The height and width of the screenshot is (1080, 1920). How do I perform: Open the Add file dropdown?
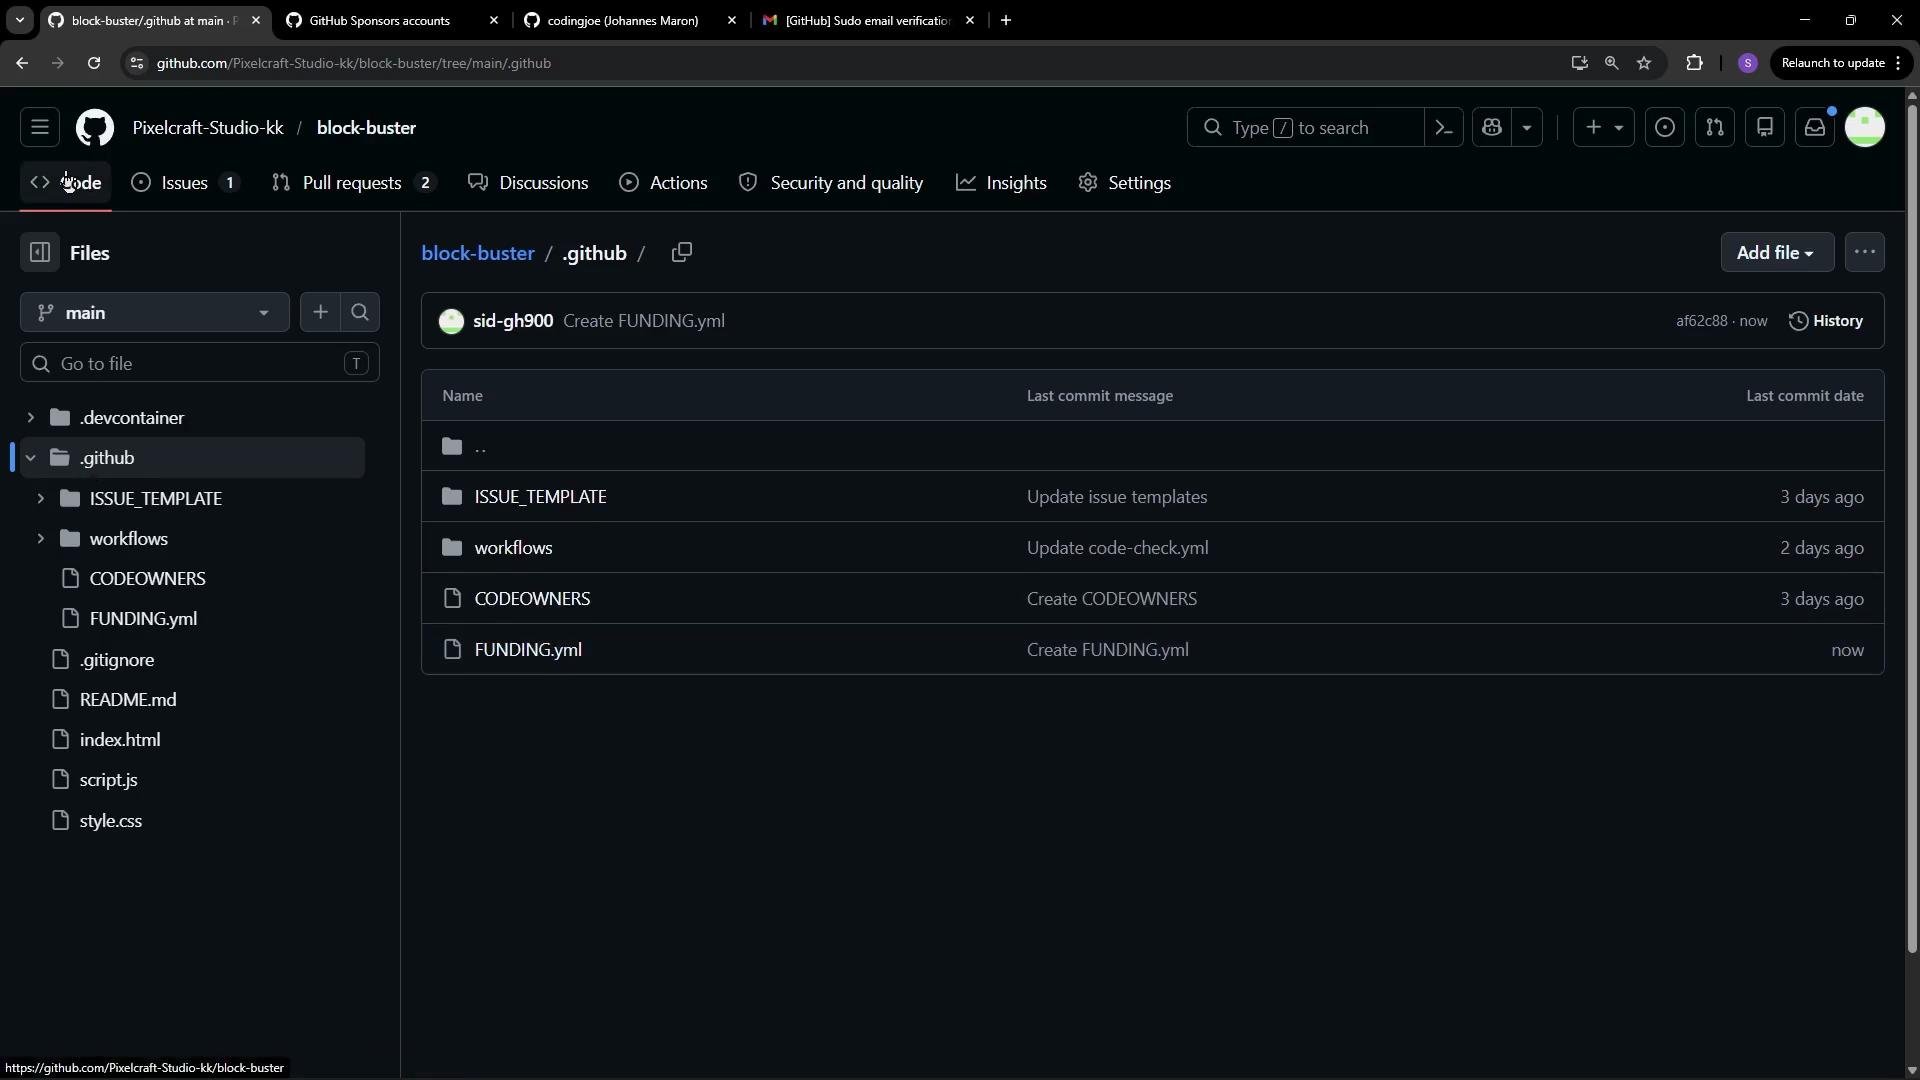1777,253
